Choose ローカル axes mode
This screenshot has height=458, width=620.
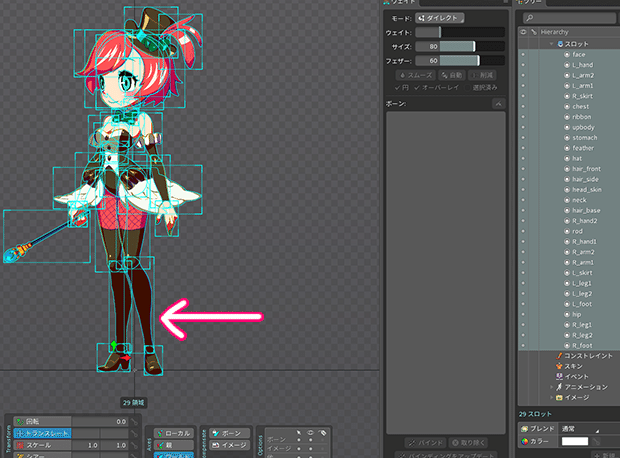tap(174, 433)
